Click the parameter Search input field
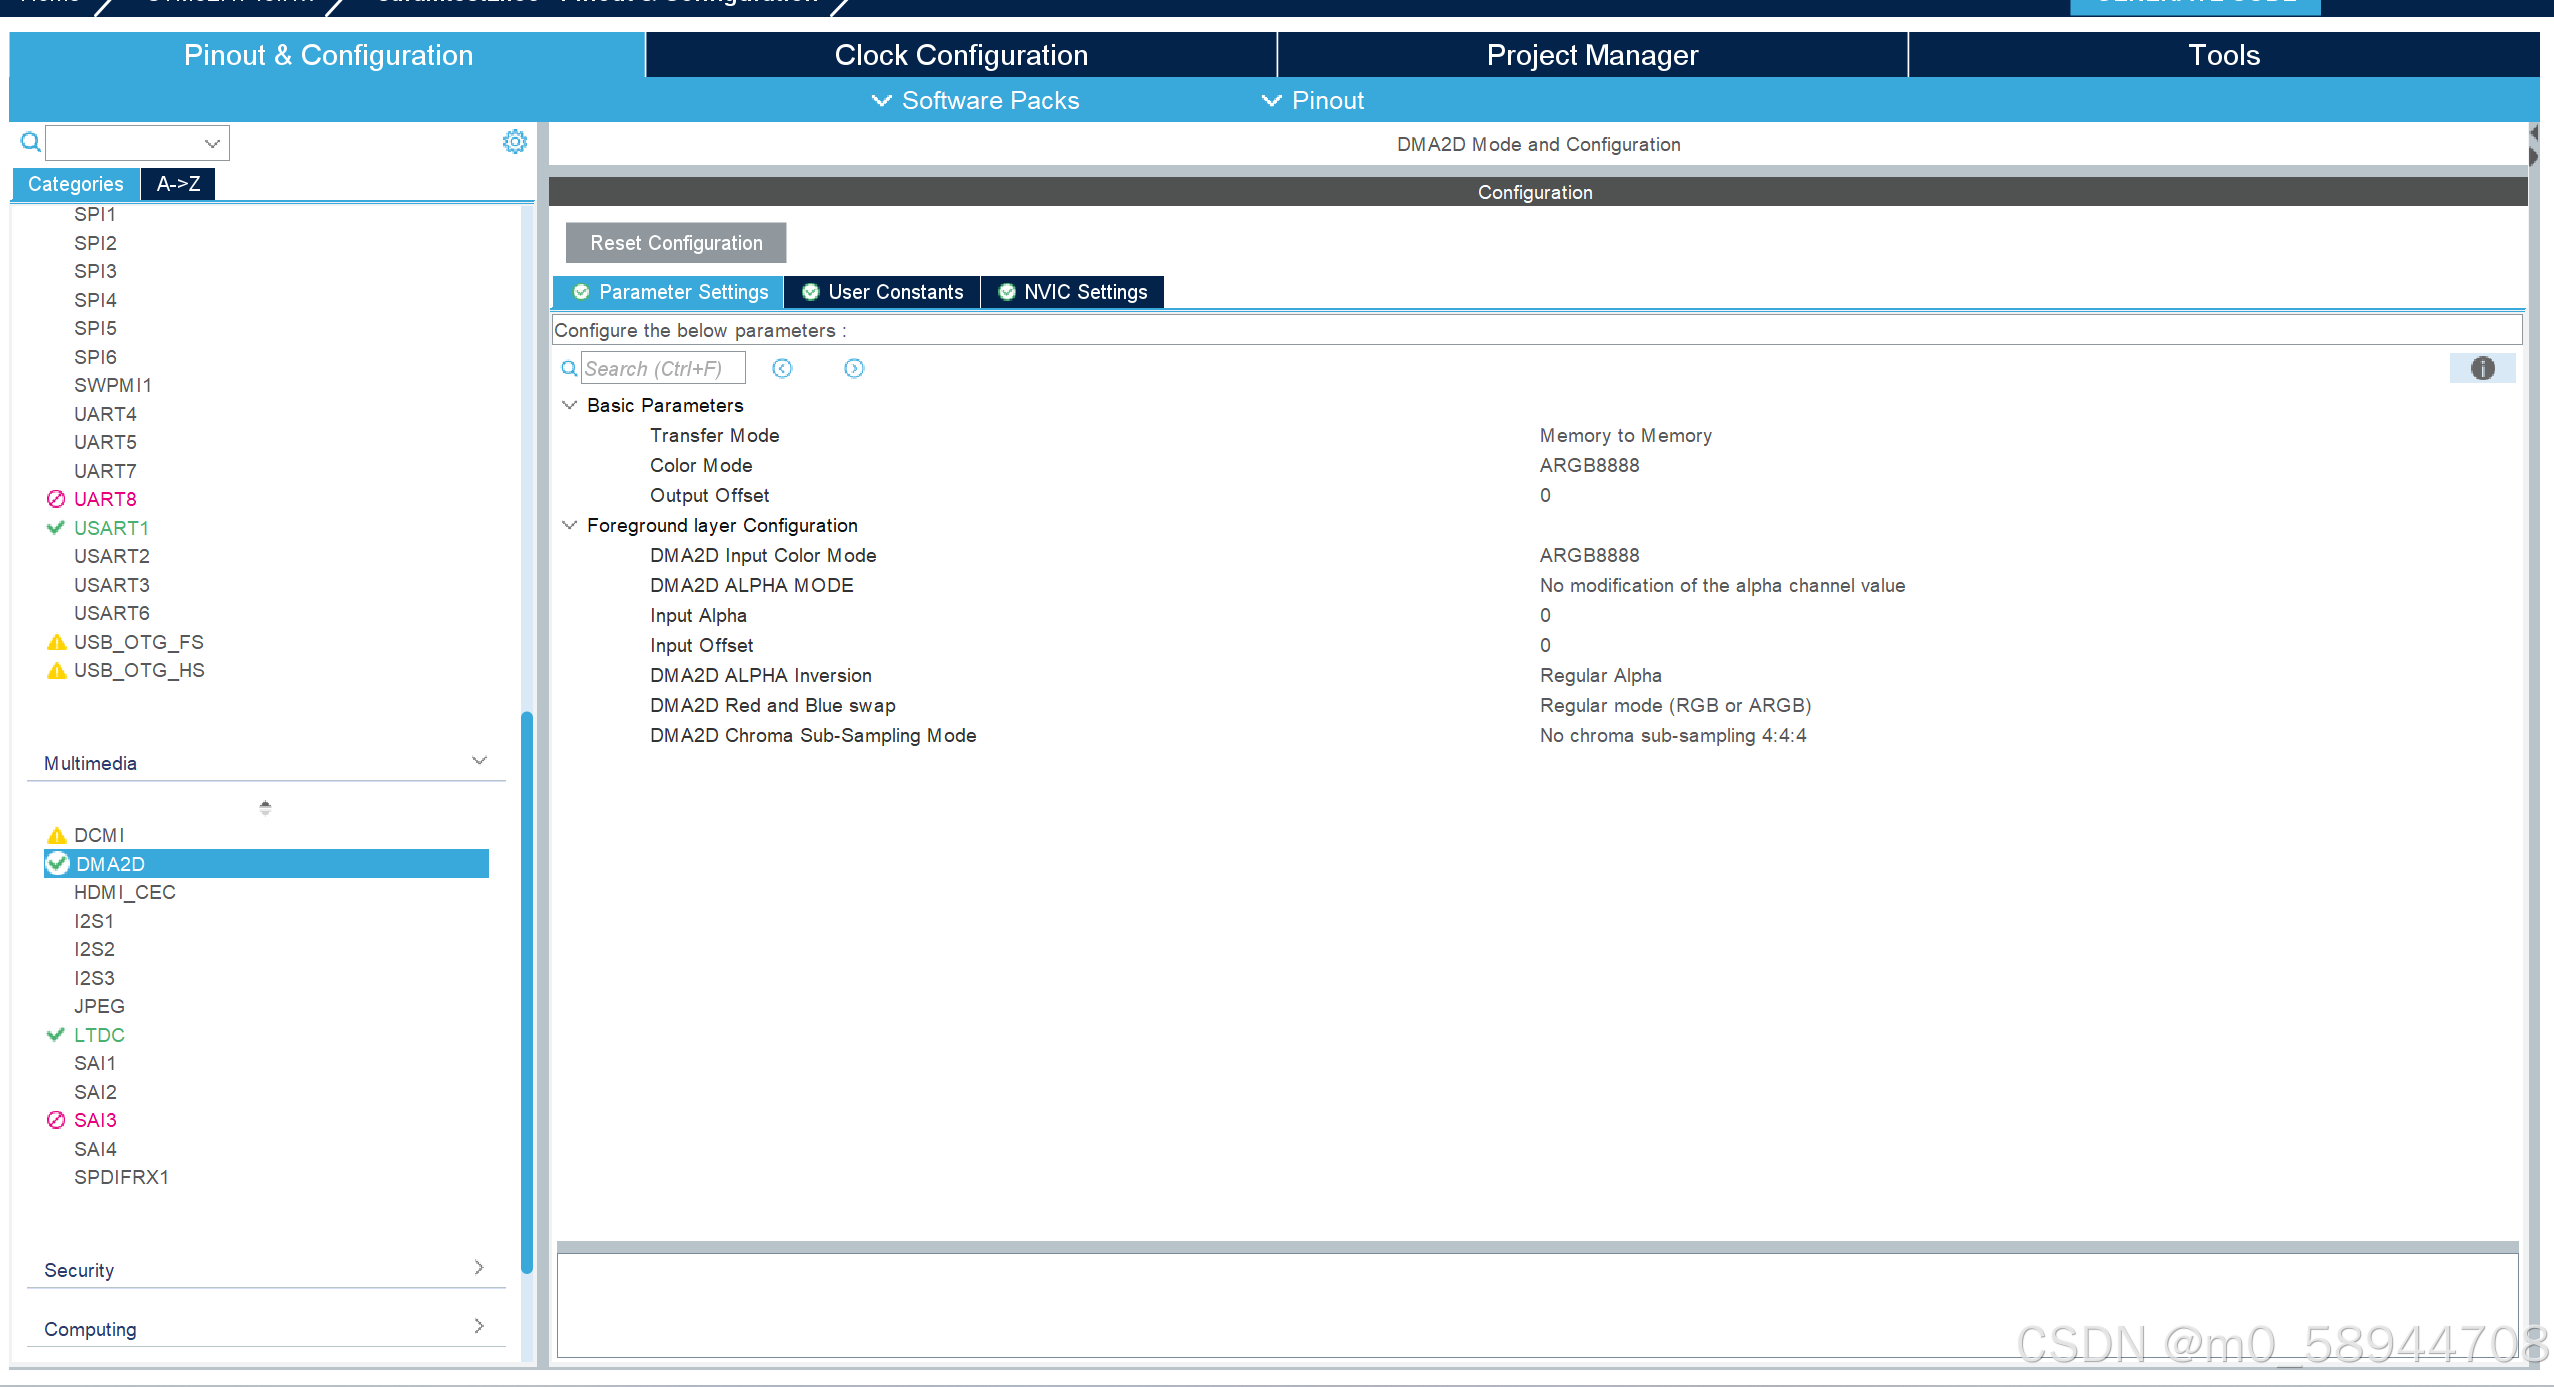Image resolution: width=2554 pixels, height=1387 pixels. (662, 368)
